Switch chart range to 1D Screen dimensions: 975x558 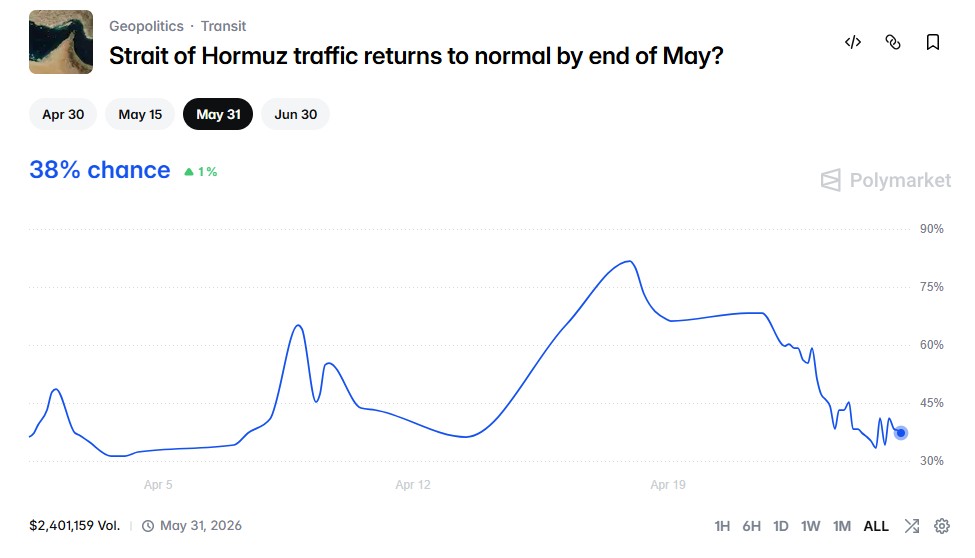(781, 526)
